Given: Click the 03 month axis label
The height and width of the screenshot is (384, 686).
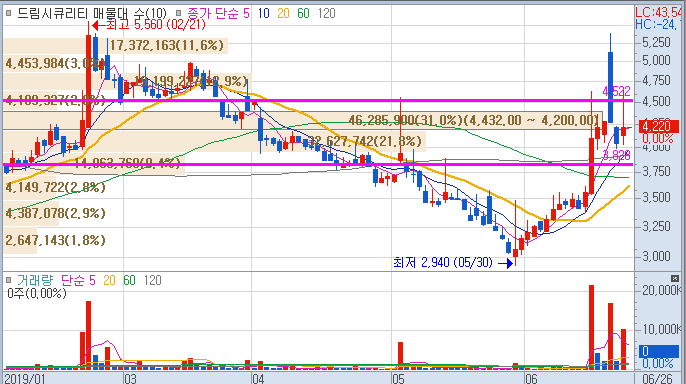Looking at the screenshot, I should click(130, 378).
